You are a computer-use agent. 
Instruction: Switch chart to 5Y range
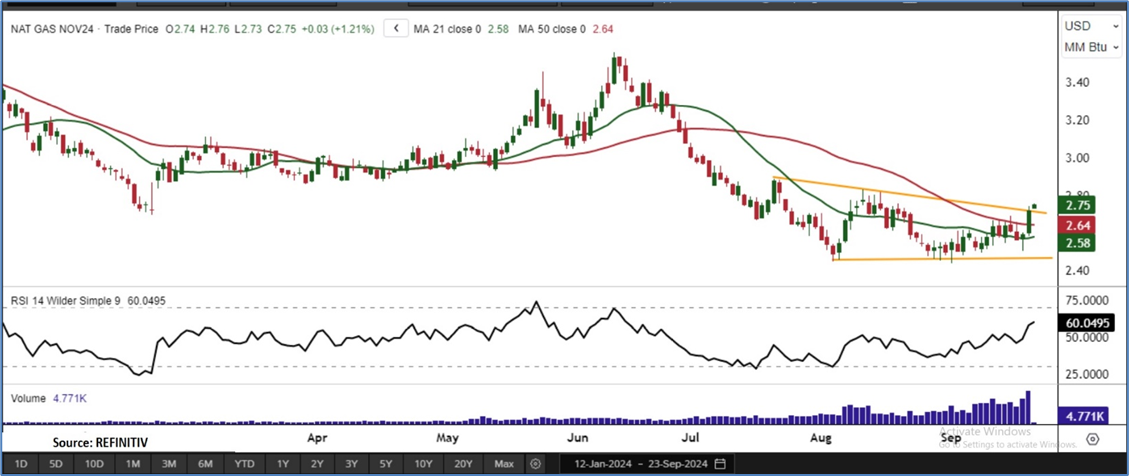coord(386,463)
